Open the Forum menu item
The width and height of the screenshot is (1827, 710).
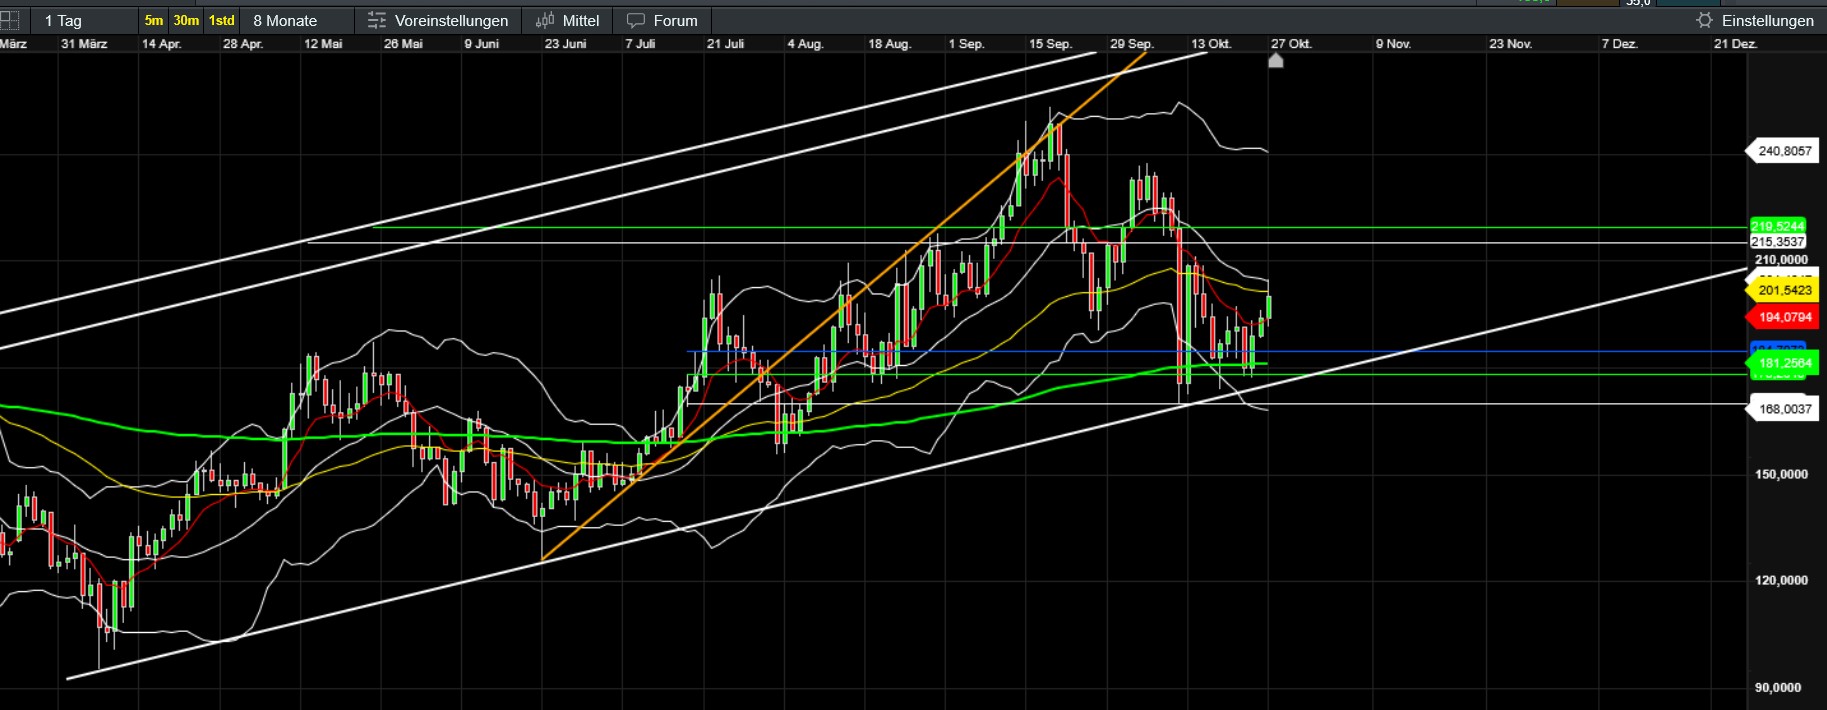675,20
